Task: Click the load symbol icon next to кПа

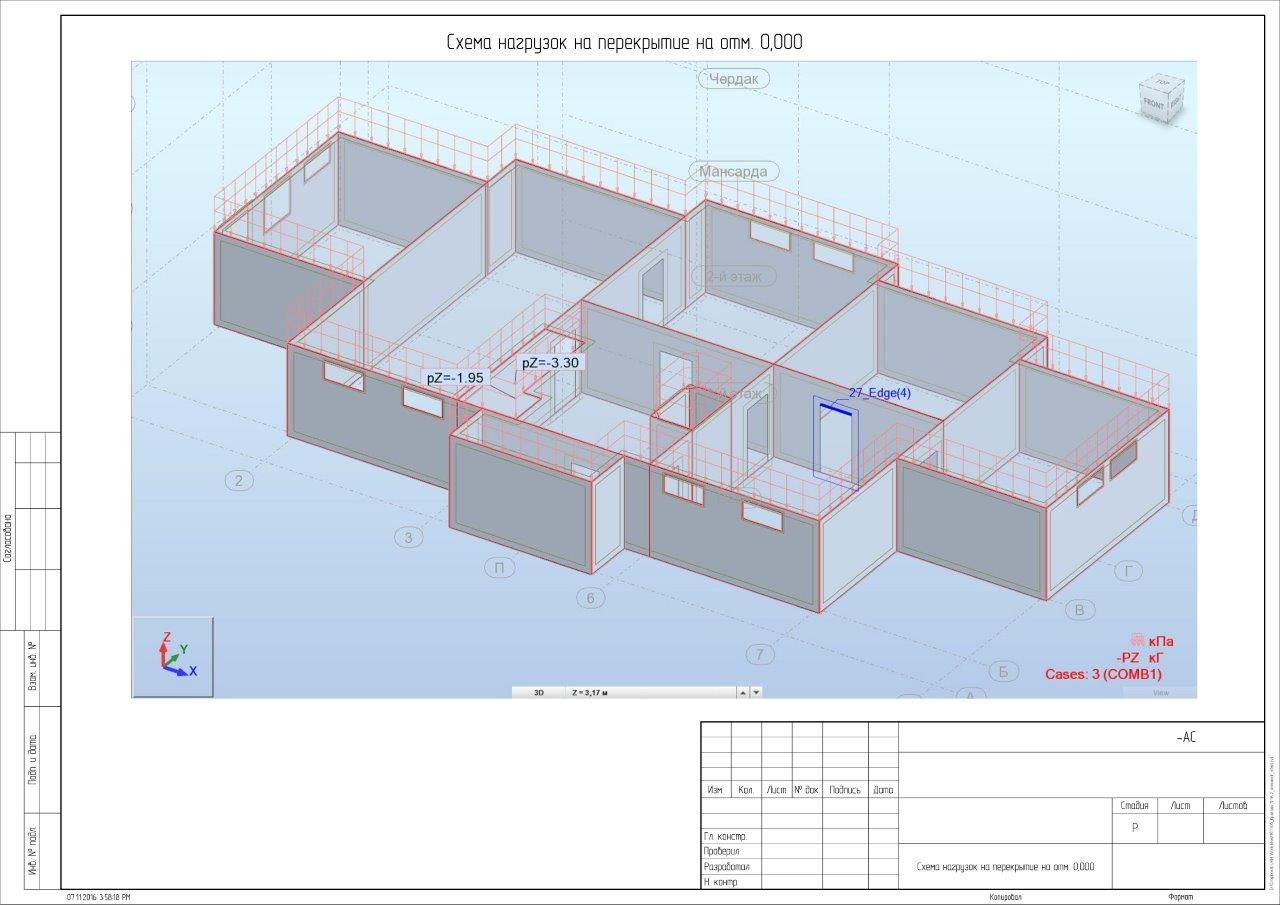Action: click(x=1136, y=640)
